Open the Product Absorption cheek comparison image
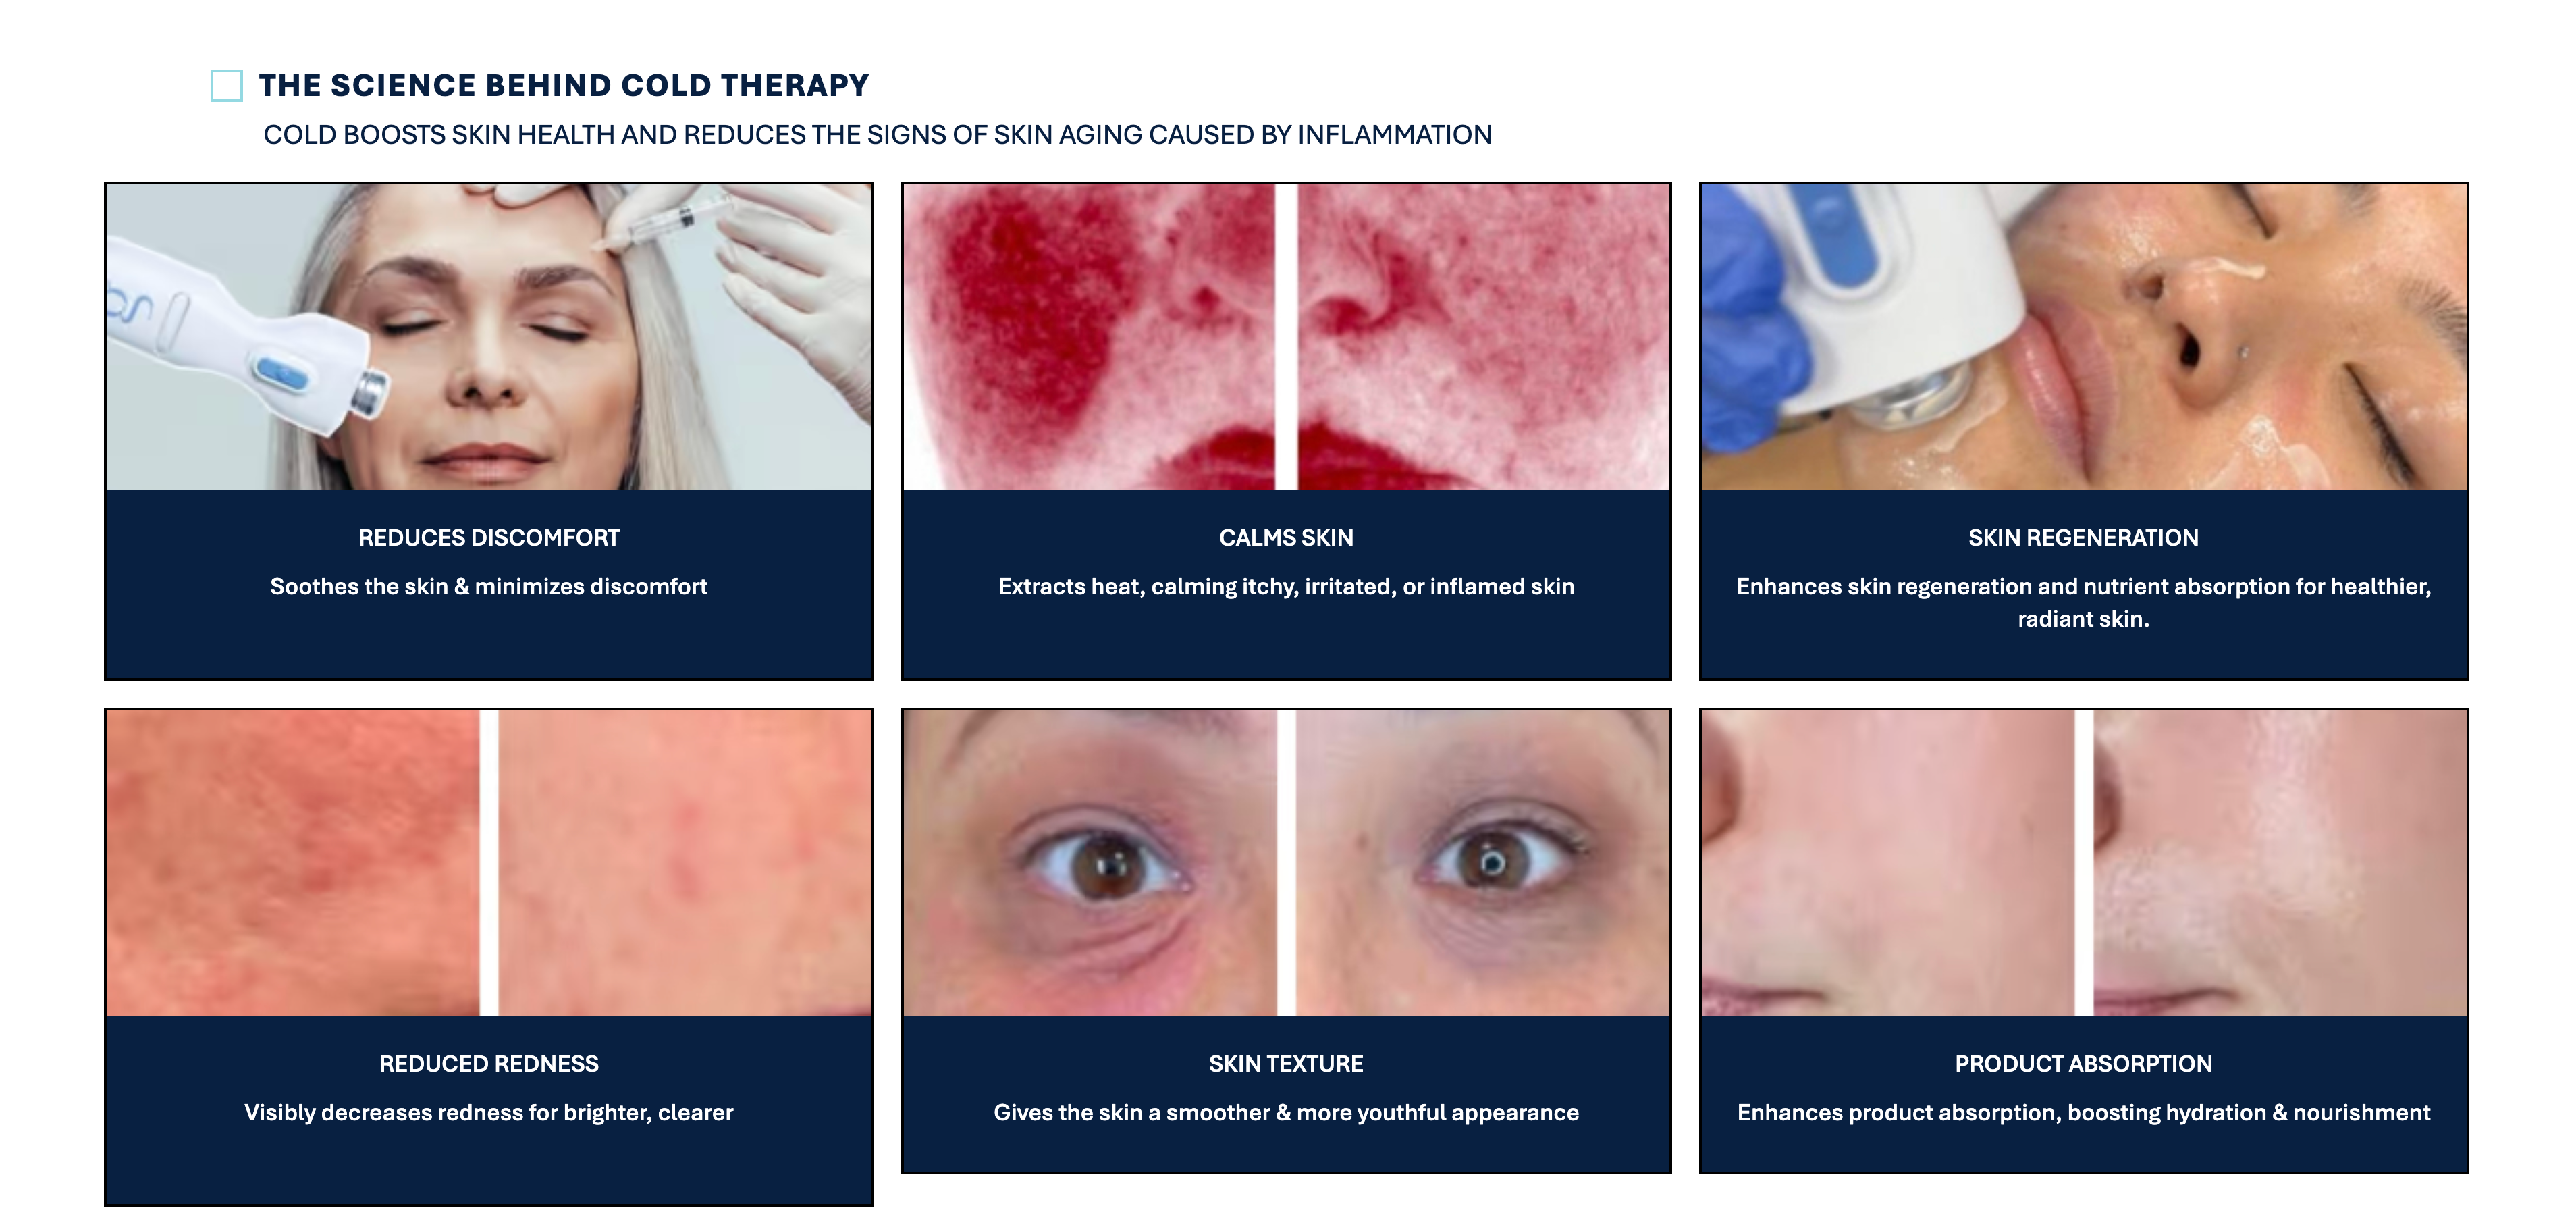Screen dimensions: 2576x1229 pyautogui.click(x=2084, y=863)
